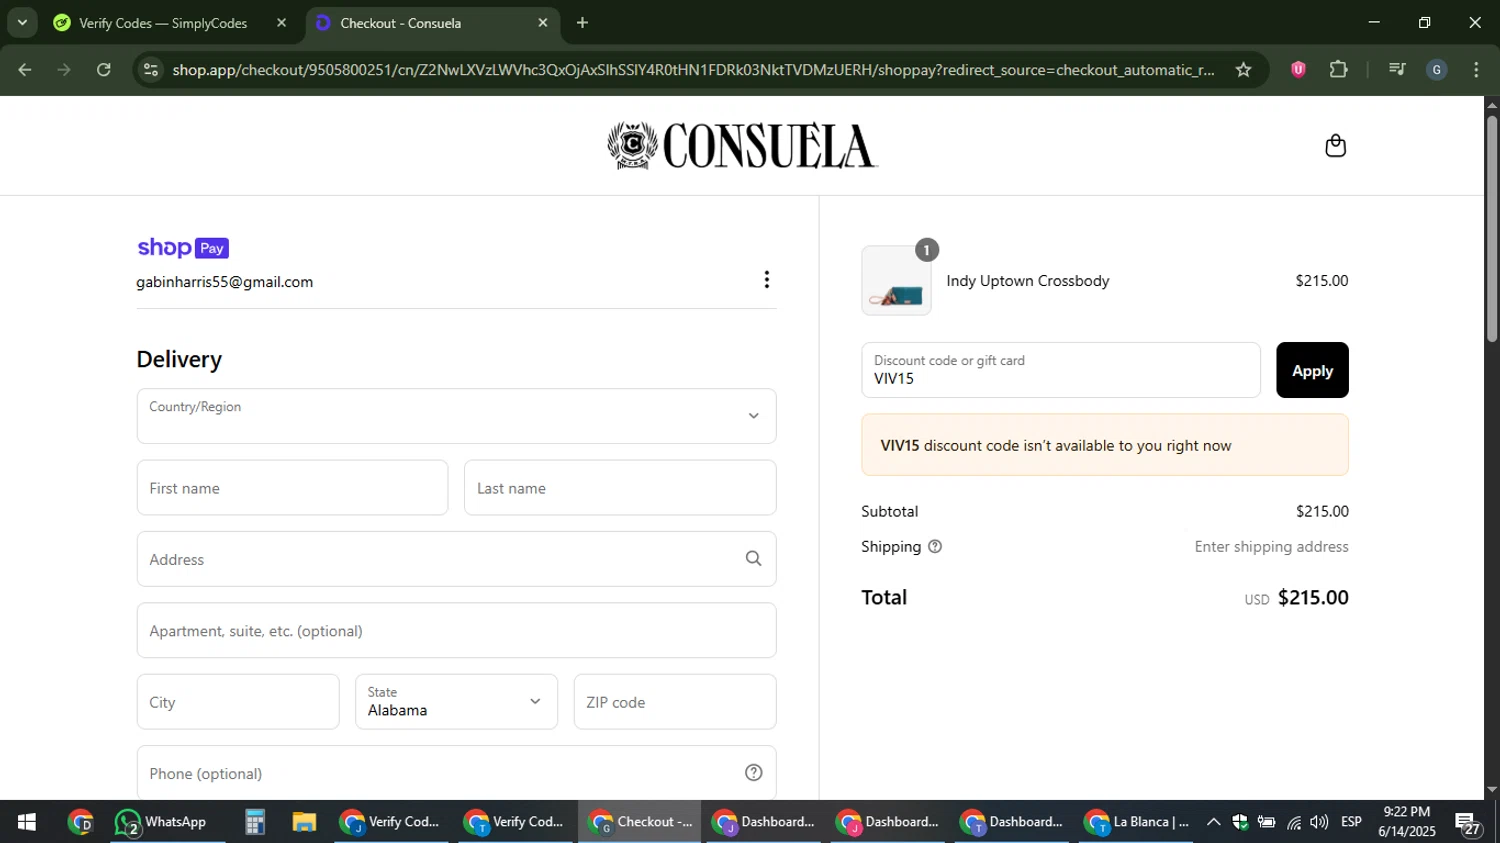Open the network icon in the system tray
Screen dimensions: 1500x843
pyautogui.click(x=1294, y=822)
